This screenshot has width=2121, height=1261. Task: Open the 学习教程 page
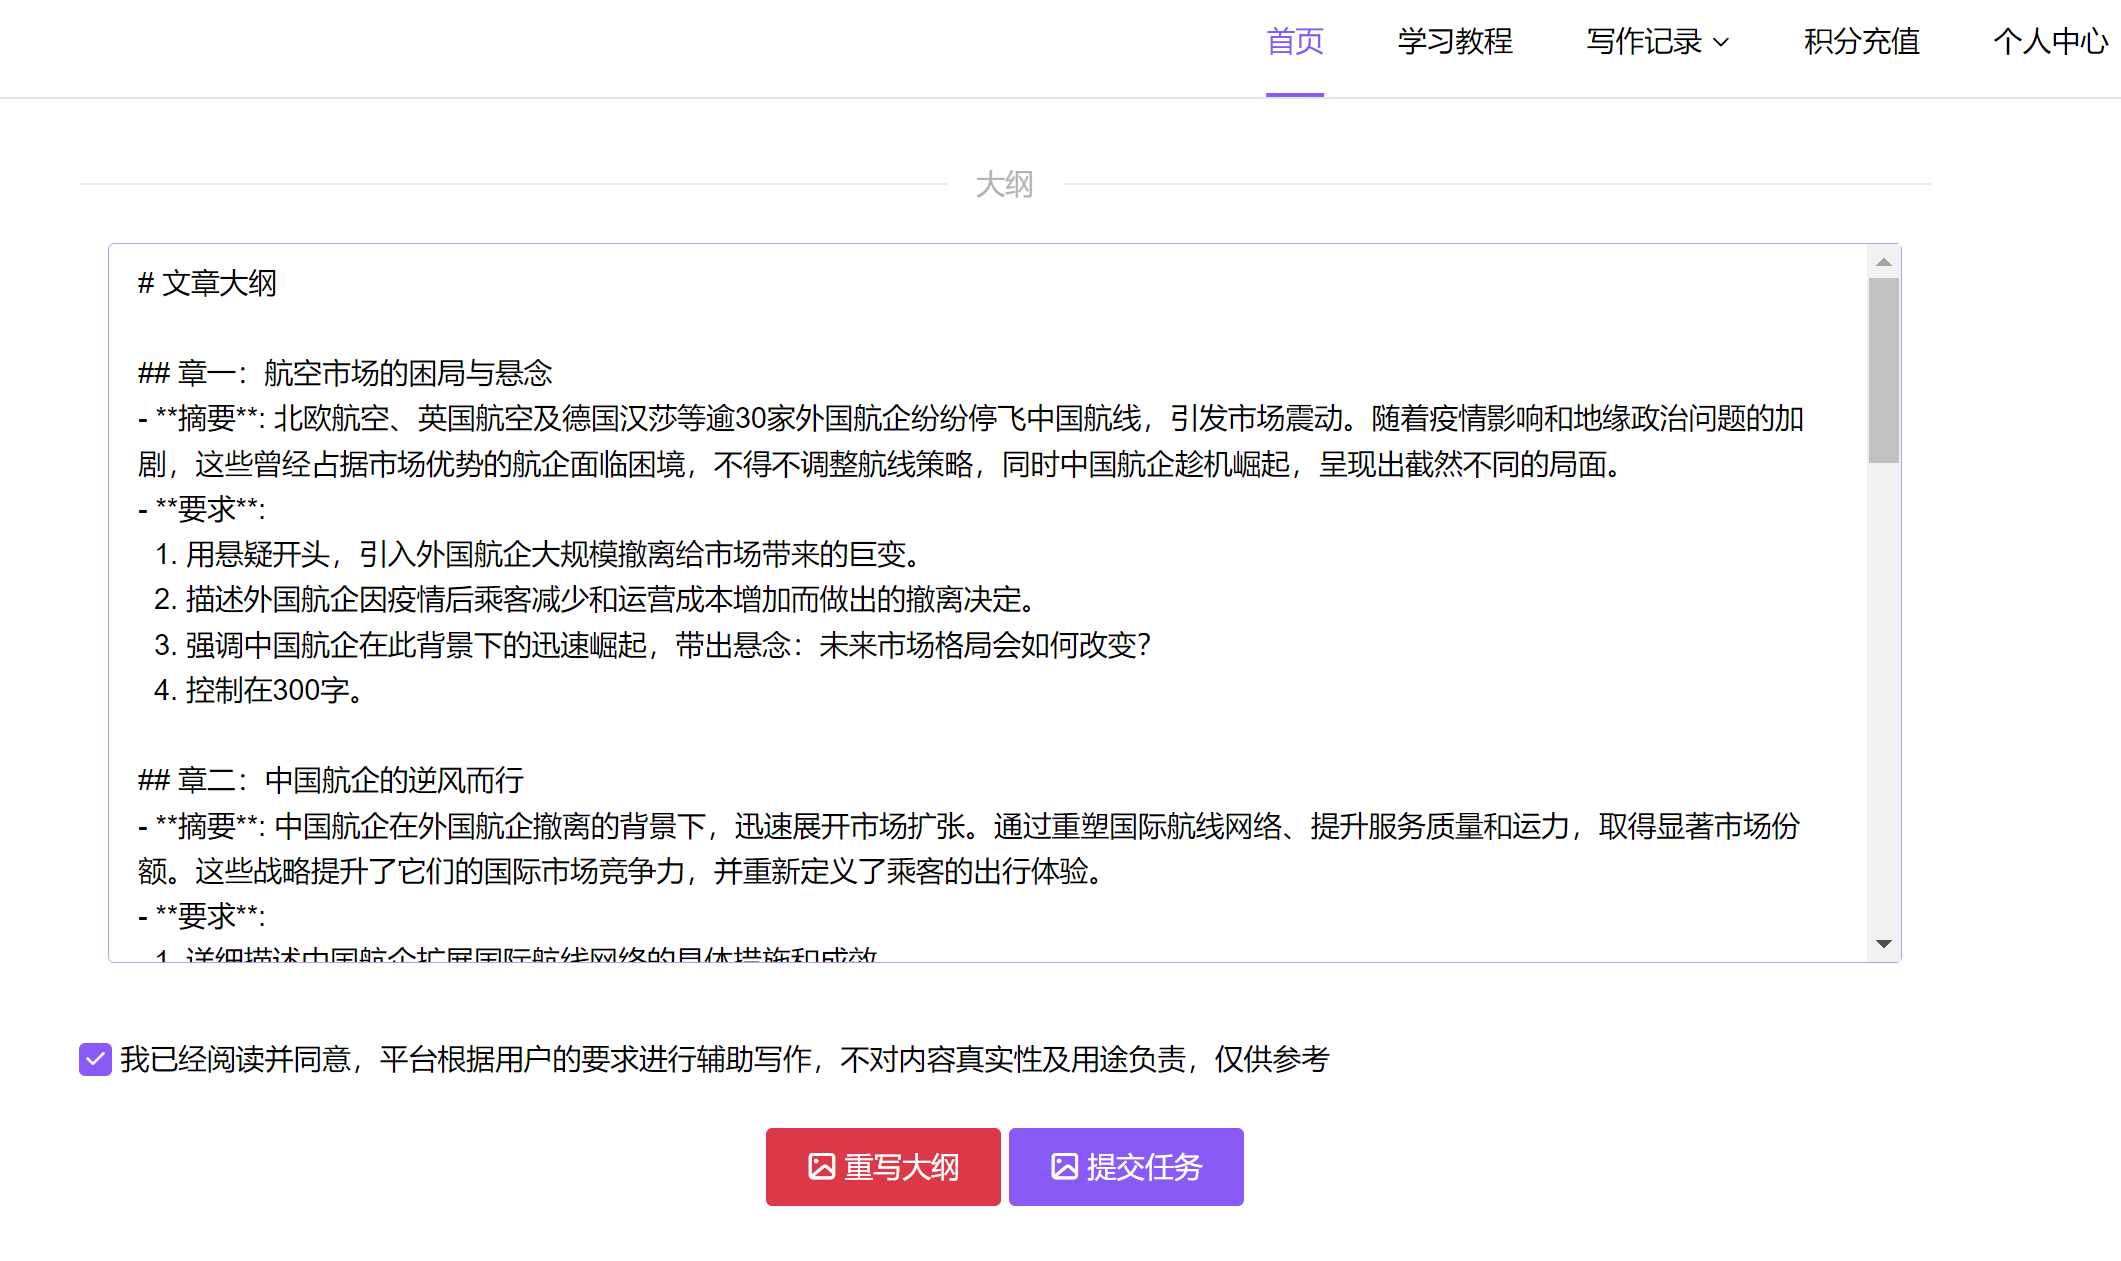coord(1455,42)
